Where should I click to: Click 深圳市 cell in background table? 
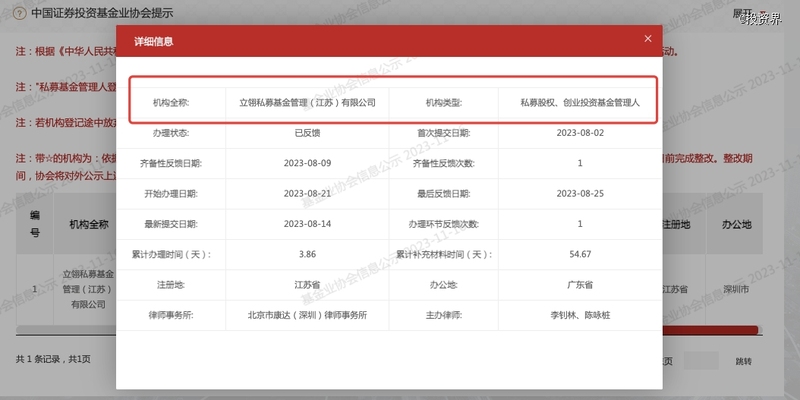pos(736,289)
